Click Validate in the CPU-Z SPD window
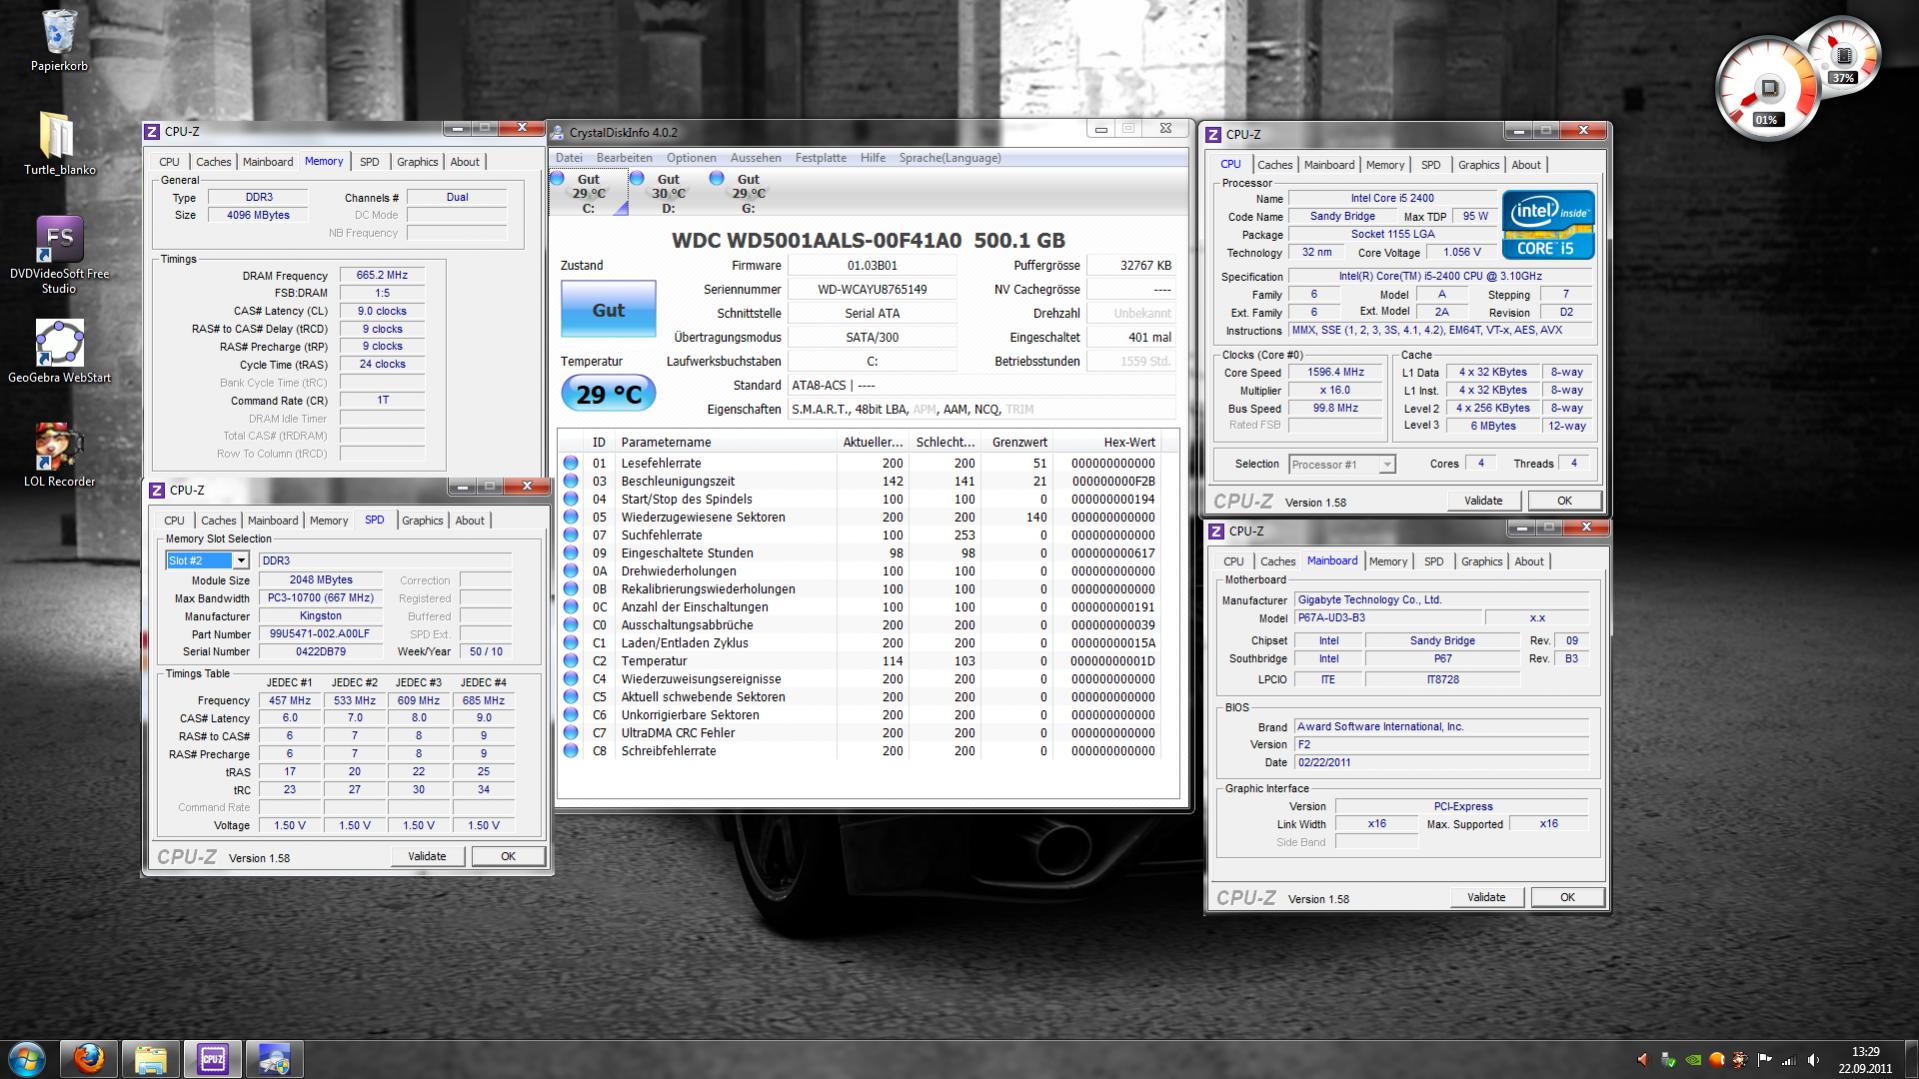The height and width of the screenshot is (1079, 1919). pyautogui.click(x=427, y=856)
